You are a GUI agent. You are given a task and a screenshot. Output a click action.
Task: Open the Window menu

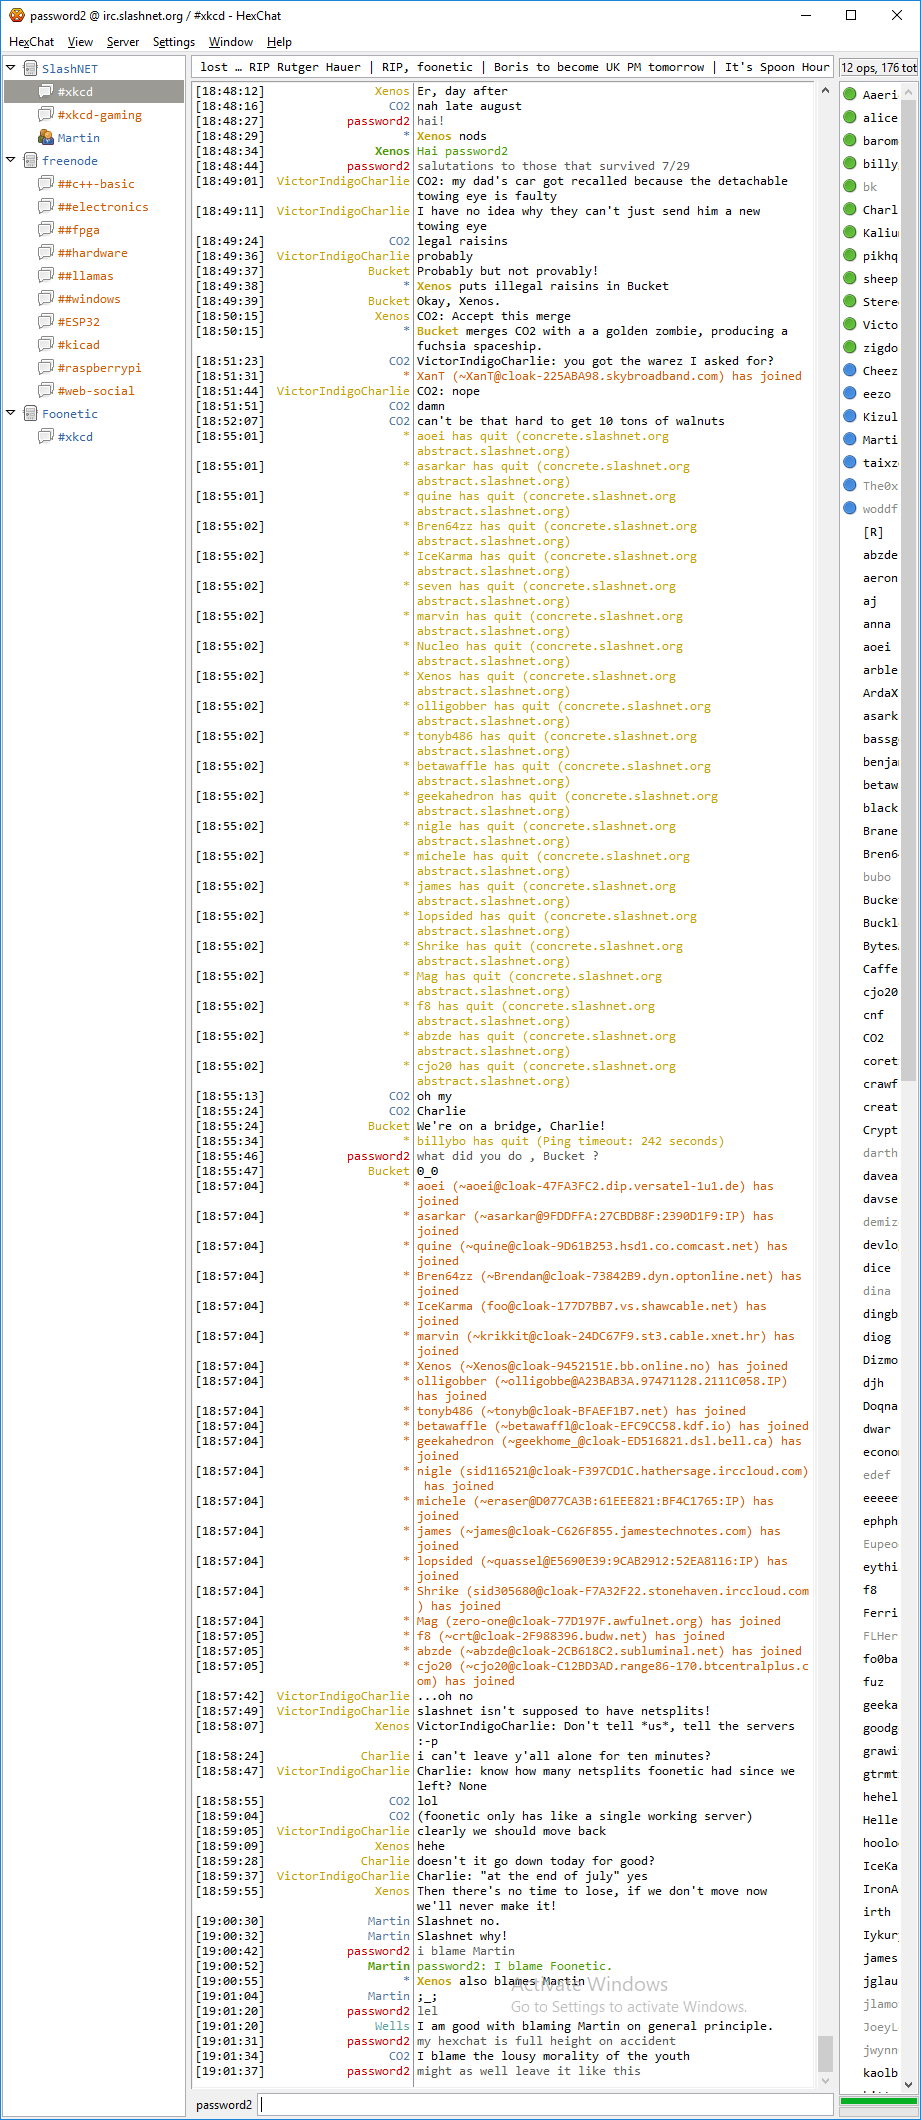[x=230, y=42]
